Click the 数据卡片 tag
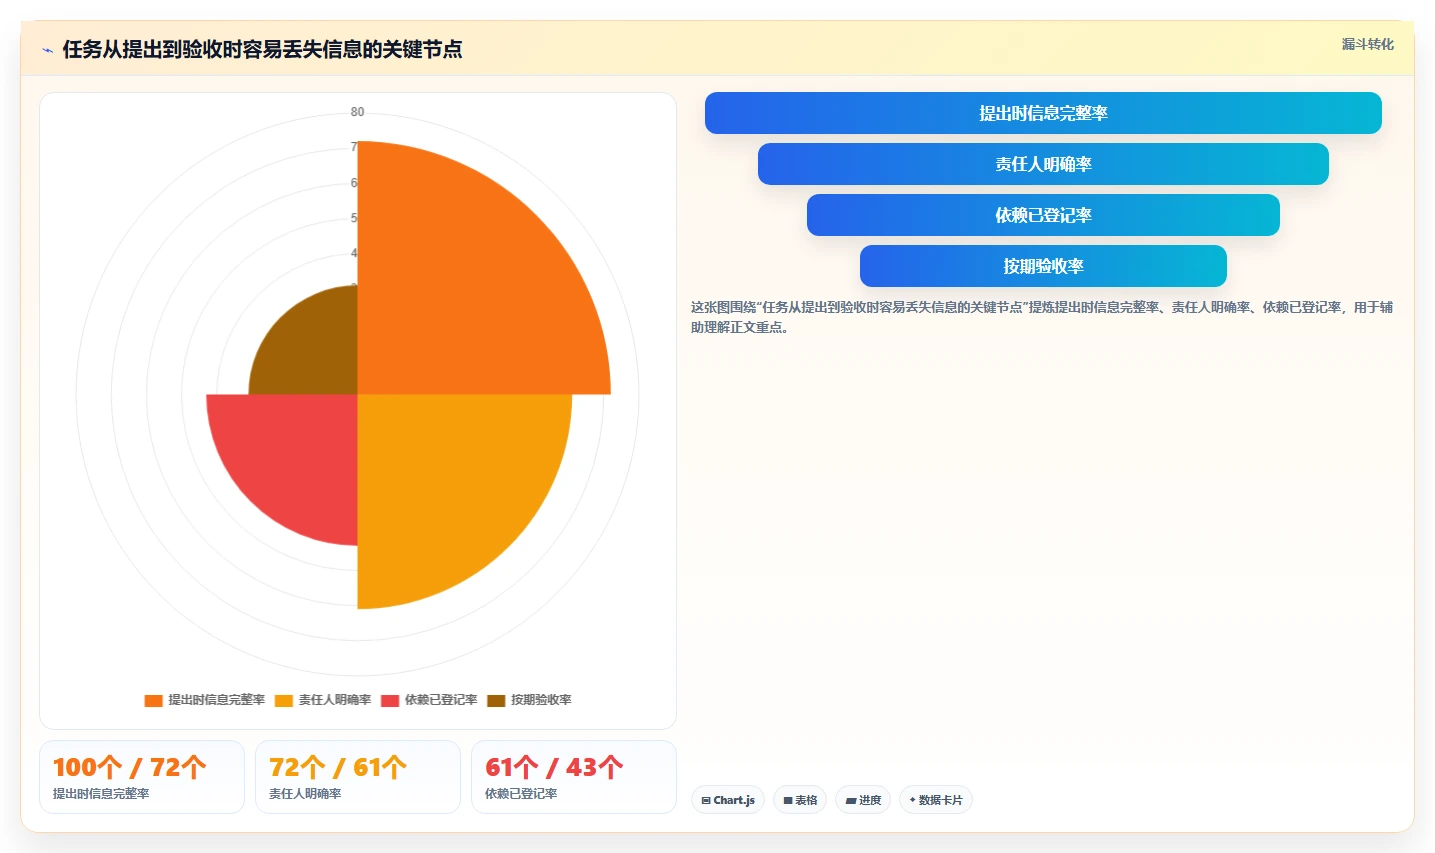Viewport: 1435px width, 853px height. pyautogui.click(x=936, y=800)
